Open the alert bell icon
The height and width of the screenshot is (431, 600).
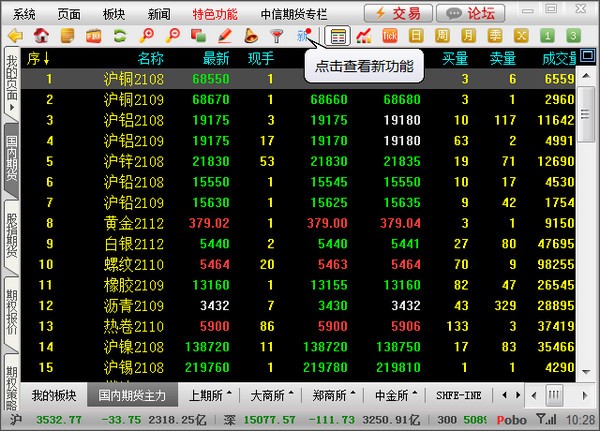(251, 36)
